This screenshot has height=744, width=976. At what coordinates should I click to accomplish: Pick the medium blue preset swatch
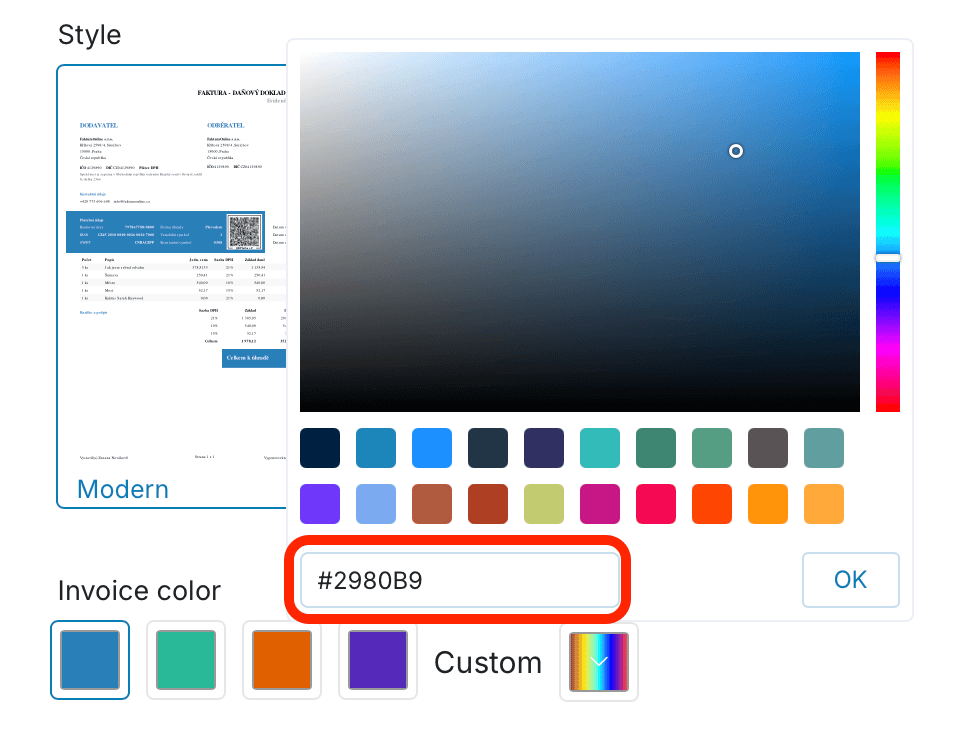pos(376,448)
